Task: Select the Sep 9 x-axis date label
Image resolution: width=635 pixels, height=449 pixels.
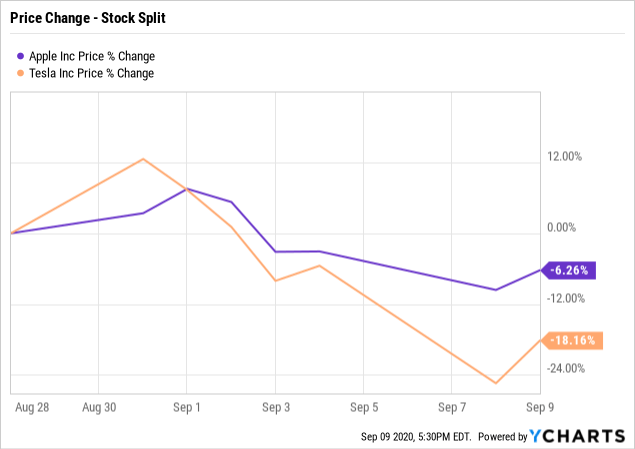Action: [x=540, y=407]
